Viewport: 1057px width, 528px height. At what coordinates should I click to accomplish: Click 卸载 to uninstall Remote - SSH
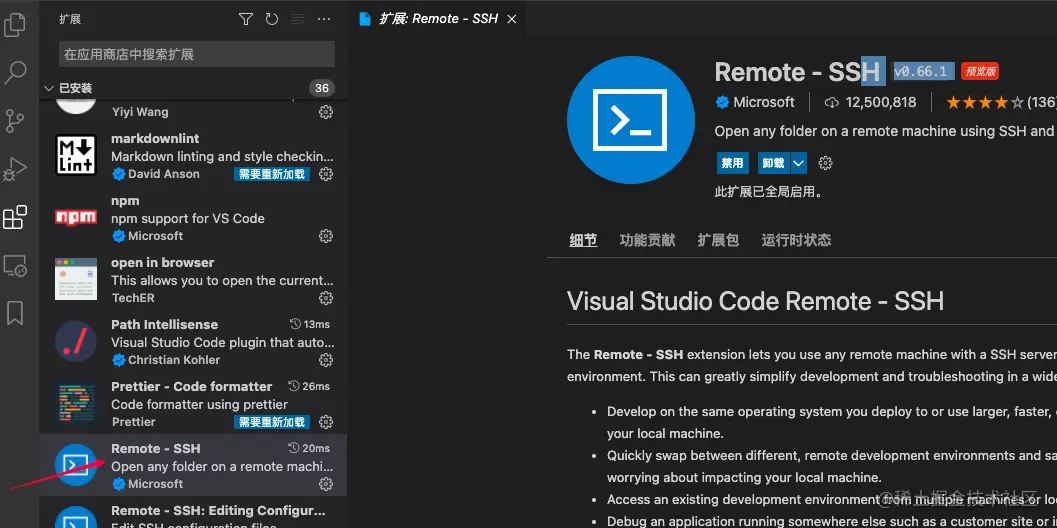(x=773, y=163)
